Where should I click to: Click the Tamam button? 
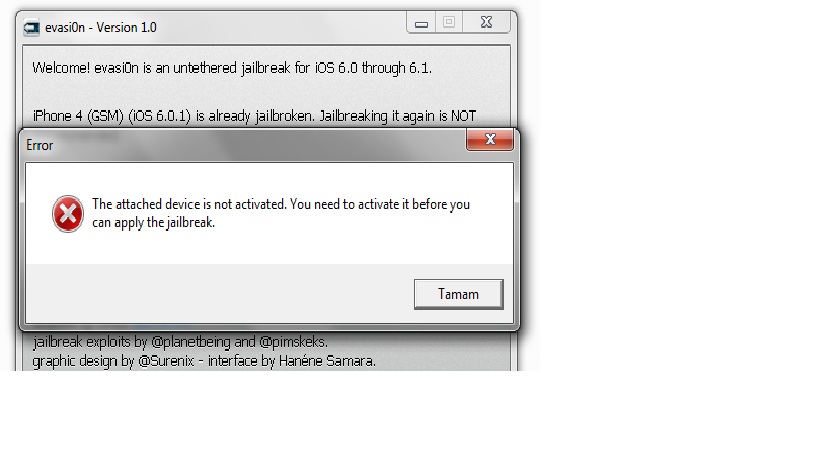coord(459,294)
